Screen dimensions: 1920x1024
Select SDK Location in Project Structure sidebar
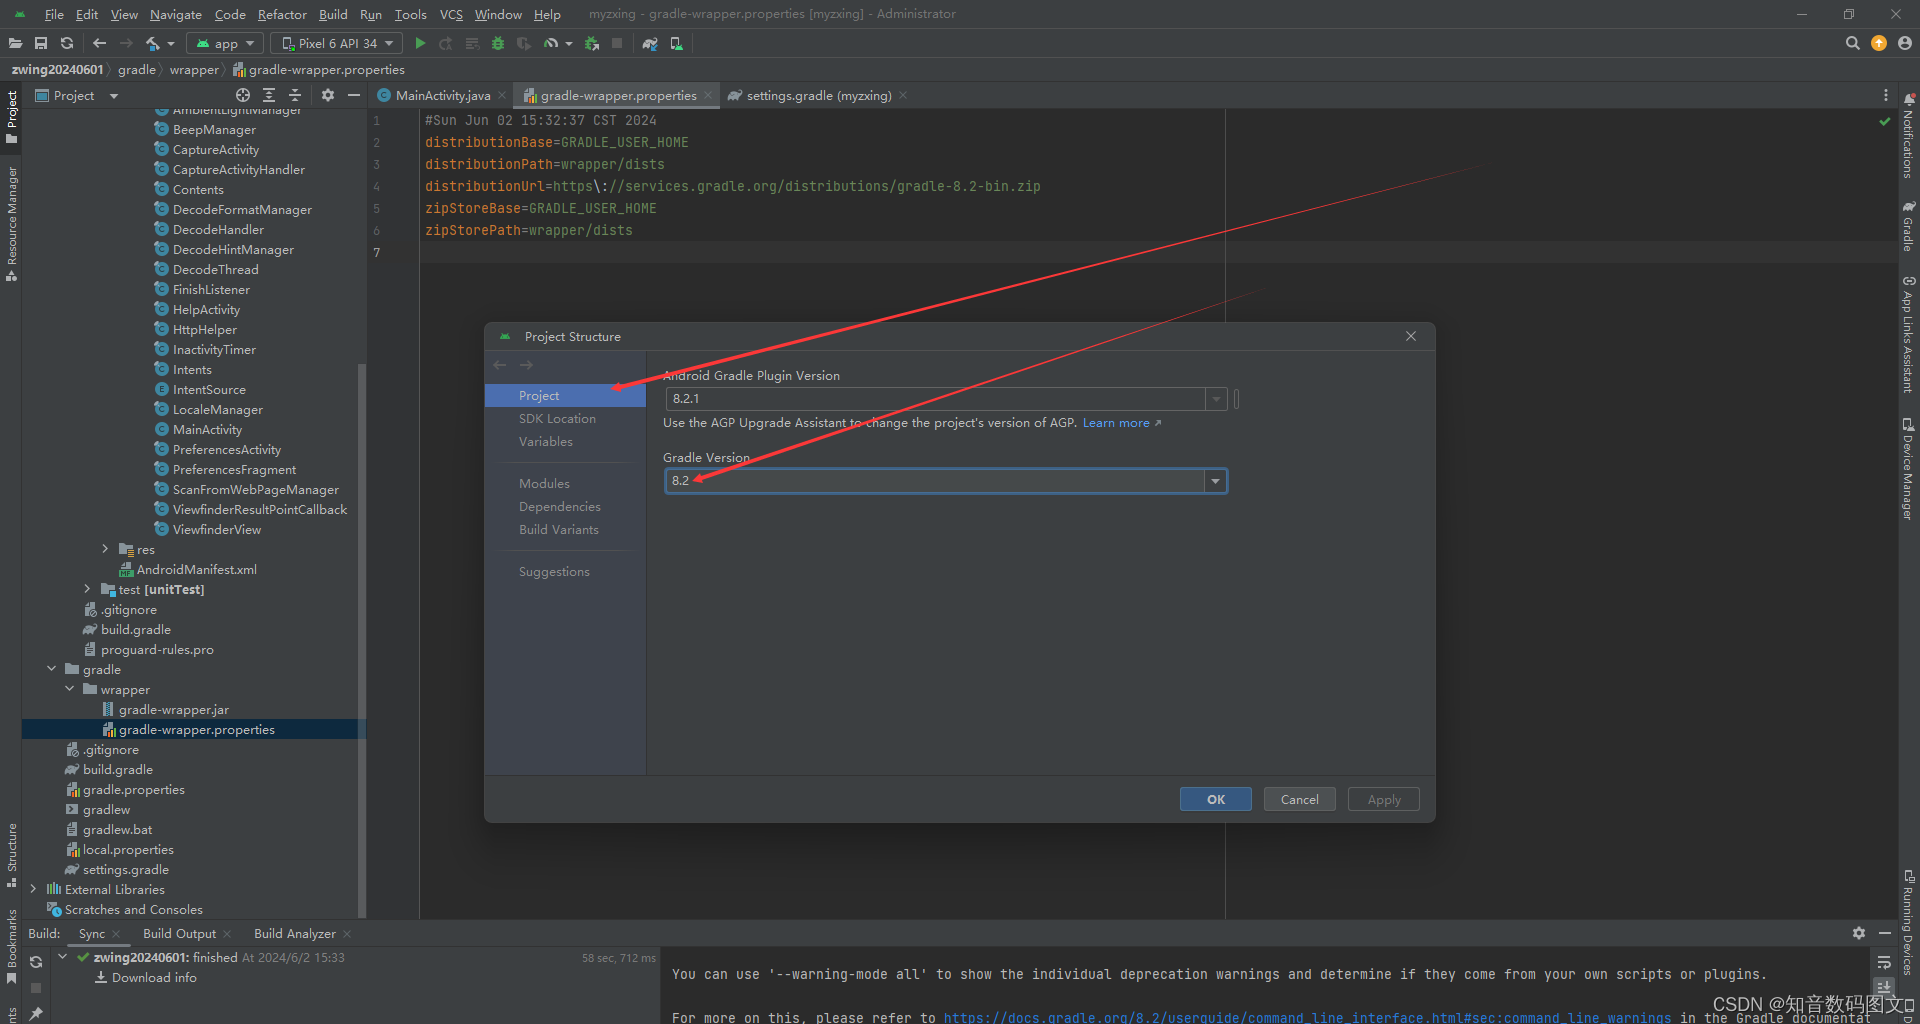click(557, 419)
